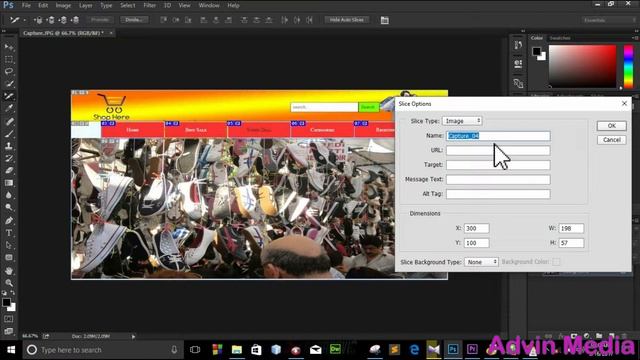
Task: Click the Alt Tag input field
Action: [x=498, y=194]
